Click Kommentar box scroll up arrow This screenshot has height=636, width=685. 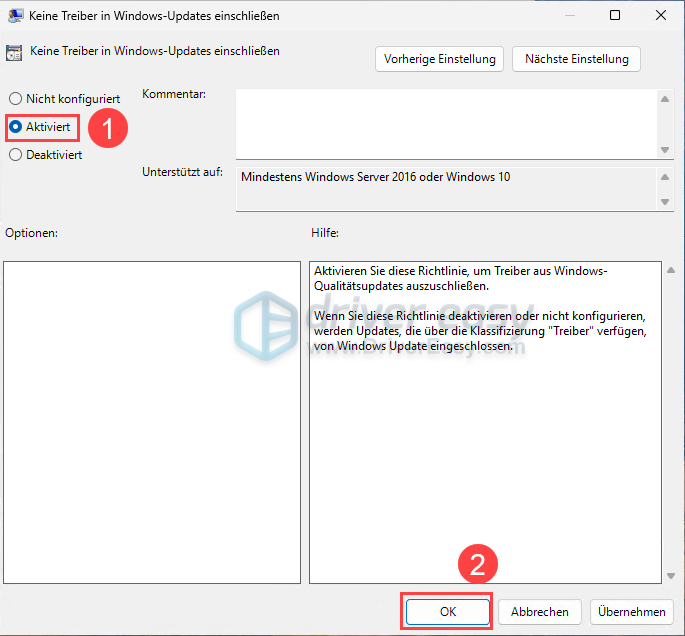click(665, 99)
